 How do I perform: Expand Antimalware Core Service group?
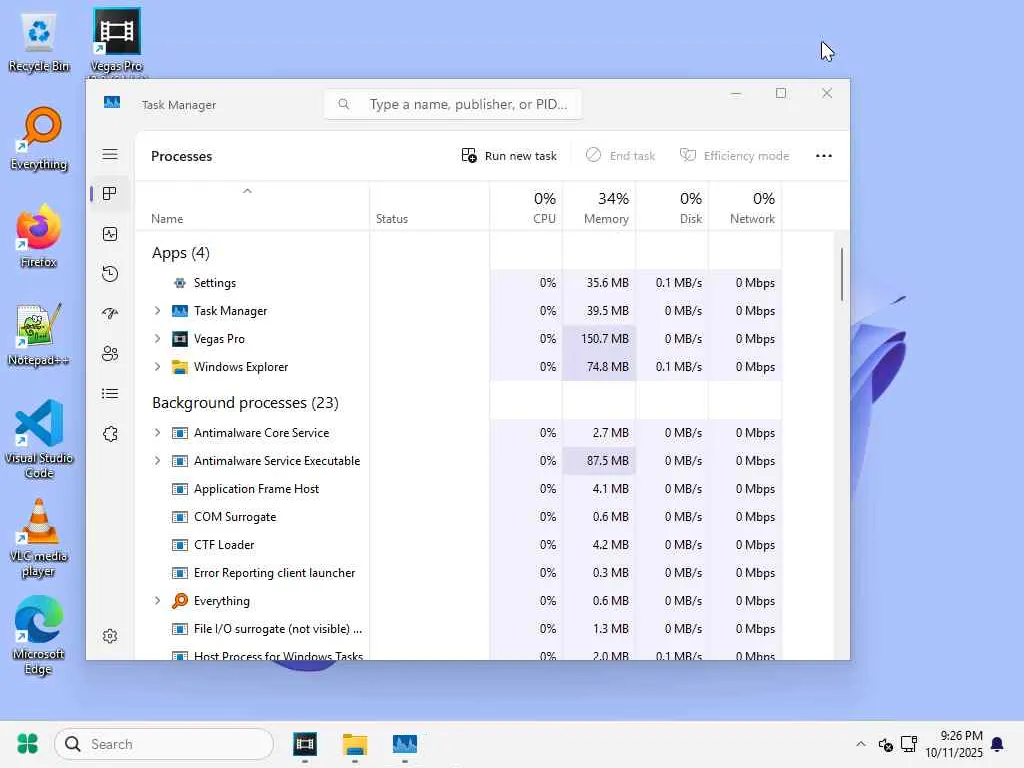point(157,433)
